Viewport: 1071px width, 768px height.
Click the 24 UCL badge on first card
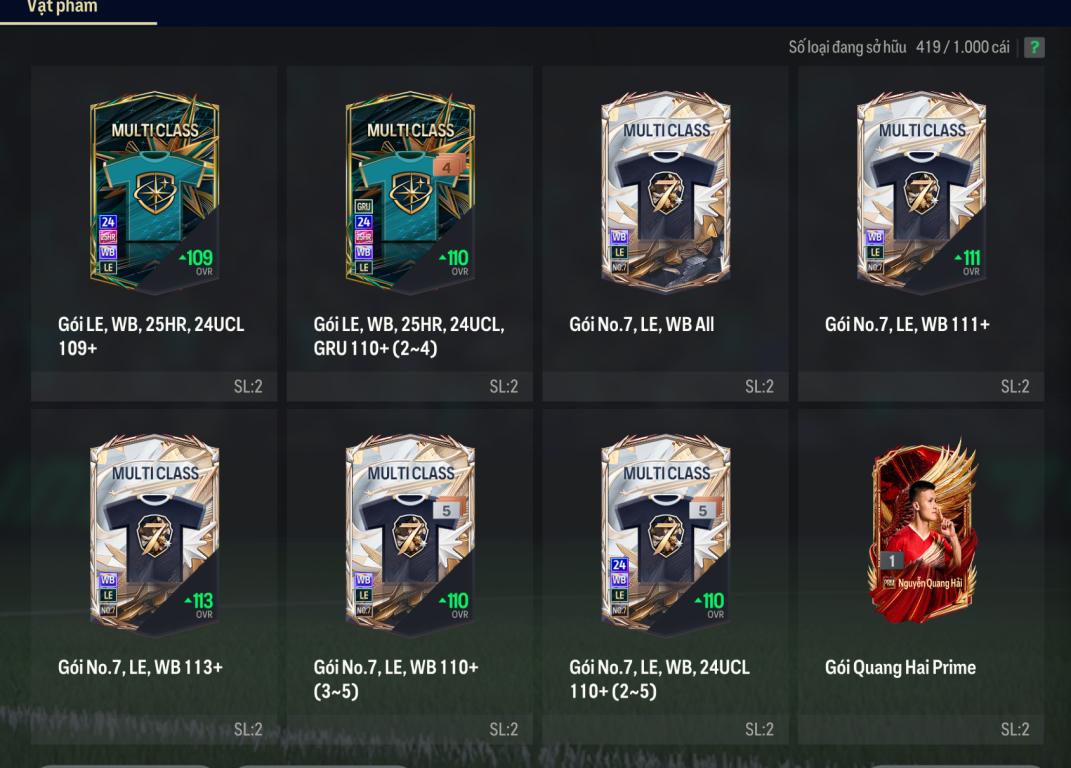(108, 221)
